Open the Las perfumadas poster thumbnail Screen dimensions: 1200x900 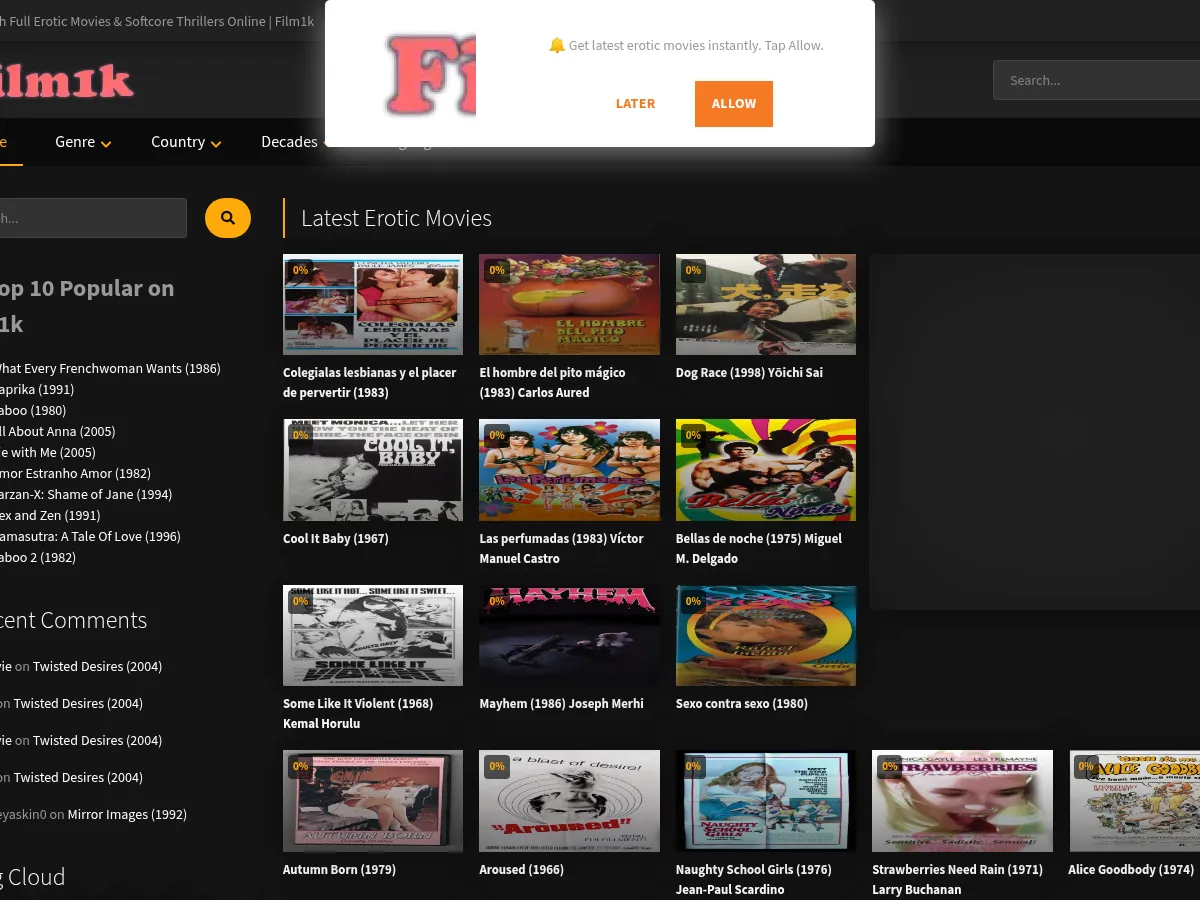[x=569, y=470]
